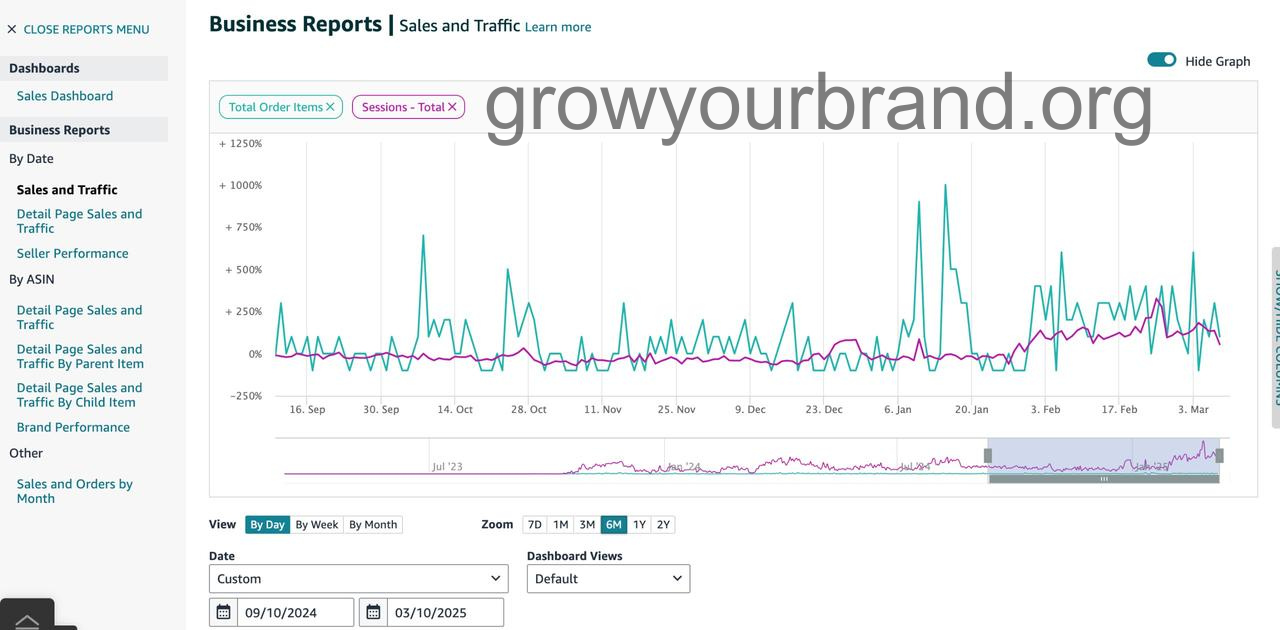Set zoom to 7D
Viewport: 1280px width, 630px height.
click(535, 524)
